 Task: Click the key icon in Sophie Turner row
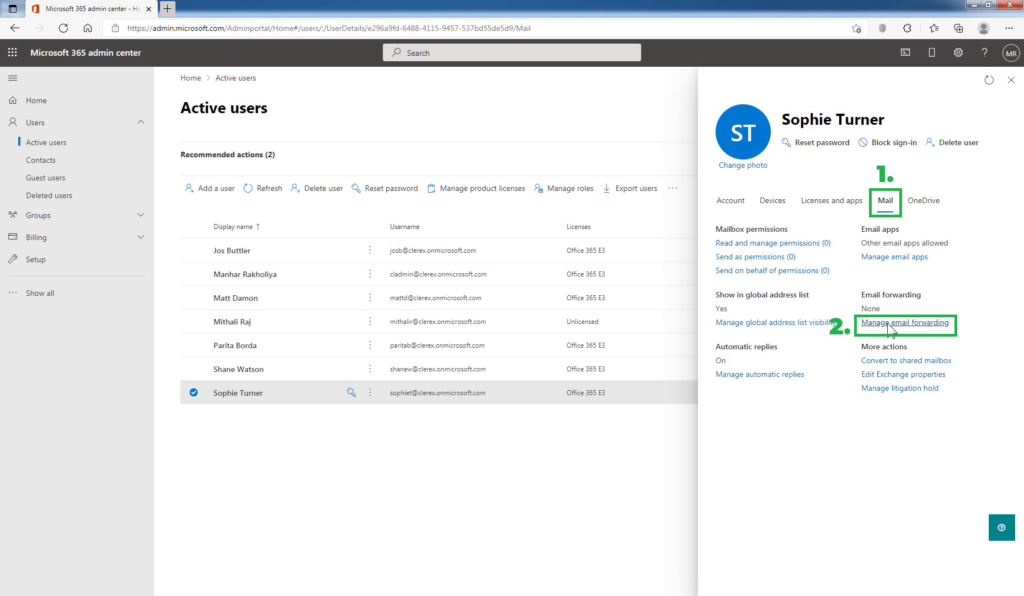[x=351, y=392]
